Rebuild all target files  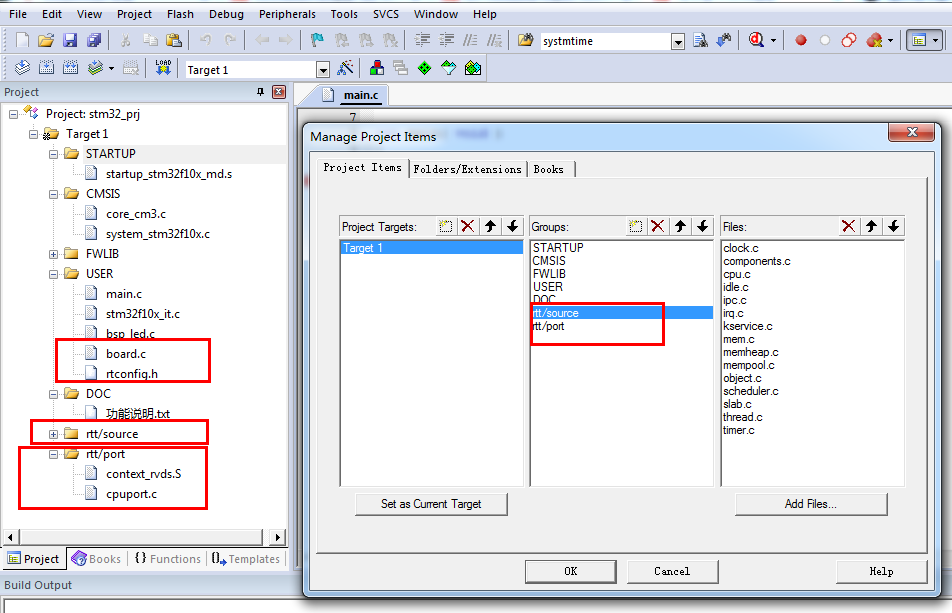coord(71,68)
